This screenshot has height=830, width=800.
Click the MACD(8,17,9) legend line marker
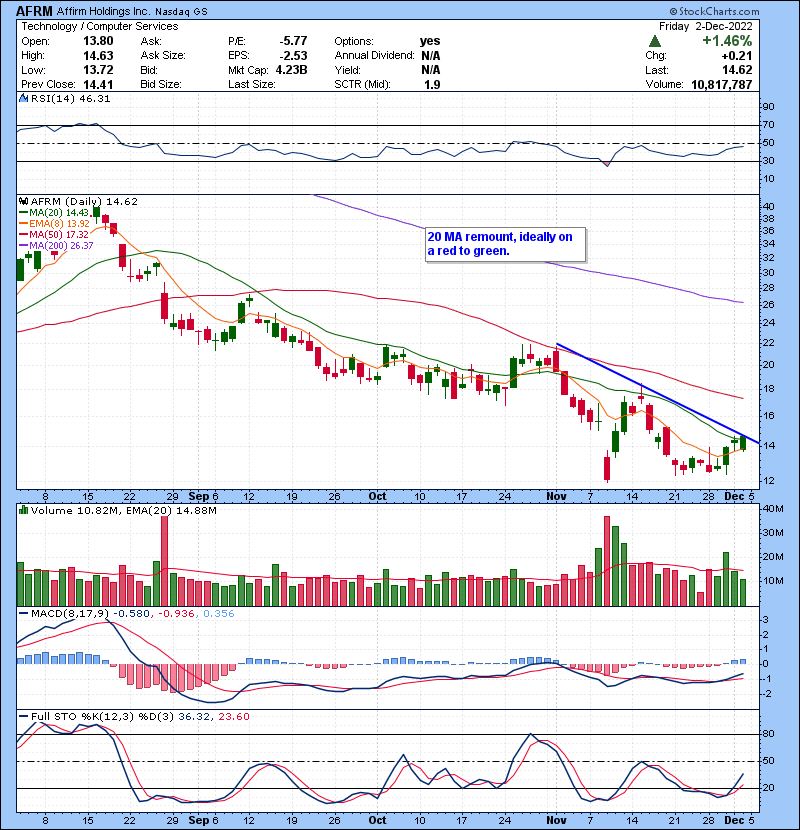tap(23, 614)
